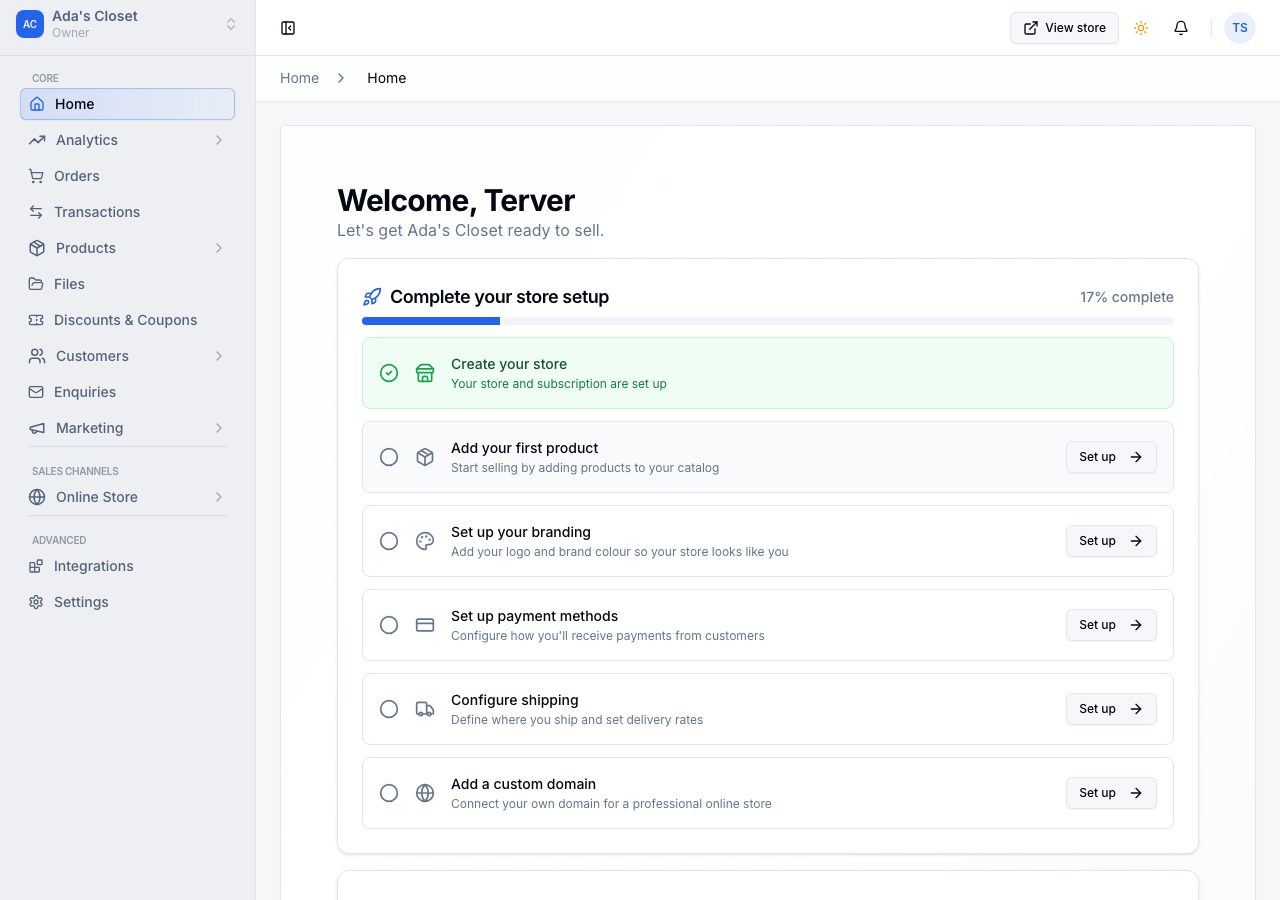Toggle the sidebar collapse icon
This screenshot has height=900, width=1280.
pyautogui.click(x=288, y=28)
